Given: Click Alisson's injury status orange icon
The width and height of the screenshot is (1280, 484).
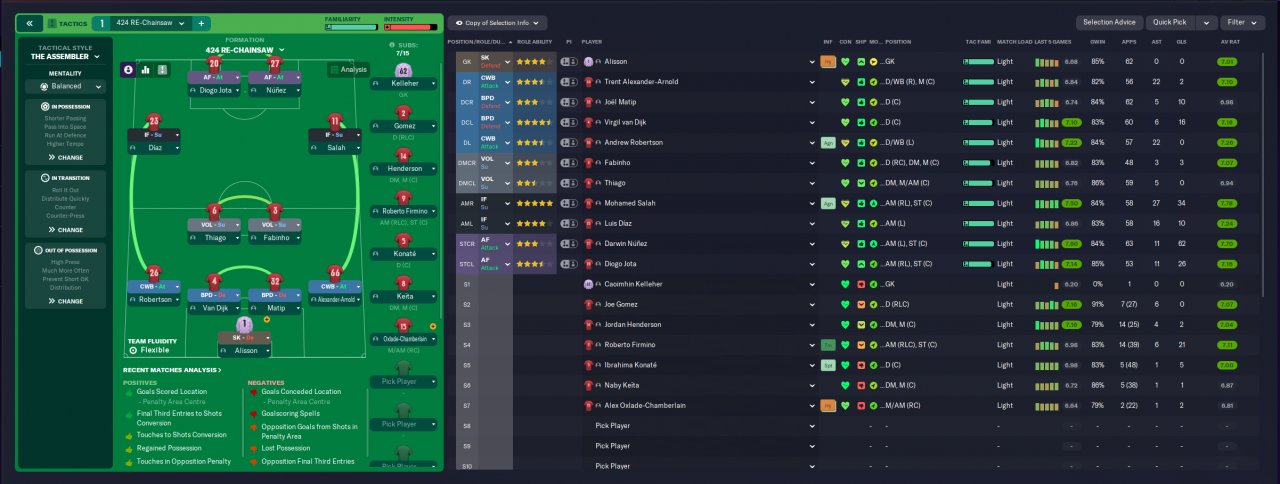Looking at the screenshot, I should (828, 62).
